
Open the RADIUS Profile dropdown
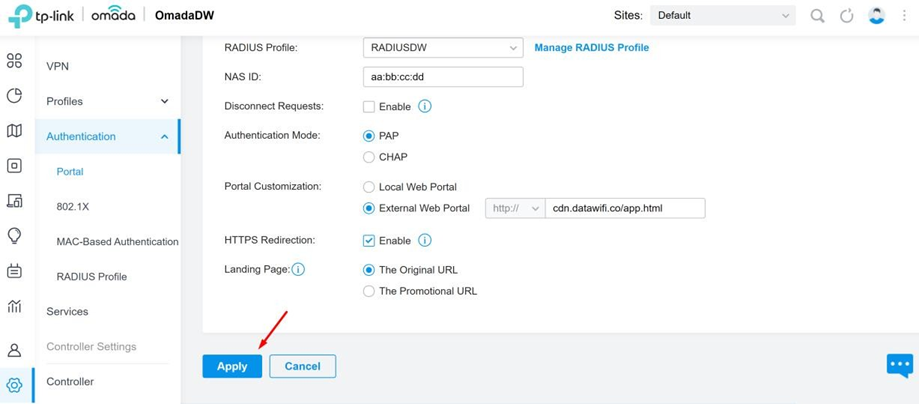pyautogui.click(x=443, y=48)
